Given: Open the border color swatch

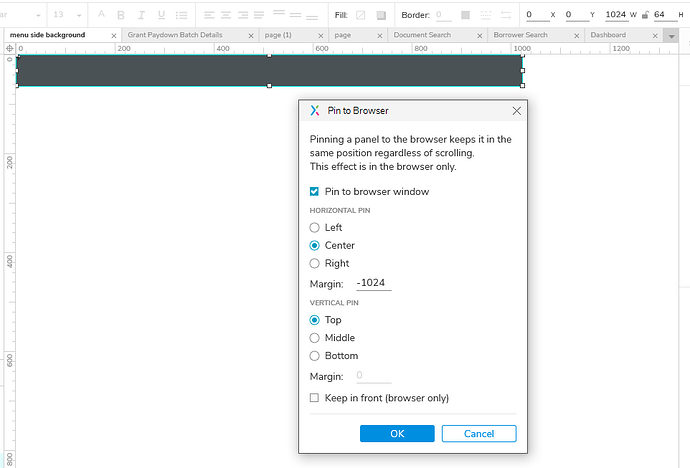Looking at the screenshot, I should [465, 15].
